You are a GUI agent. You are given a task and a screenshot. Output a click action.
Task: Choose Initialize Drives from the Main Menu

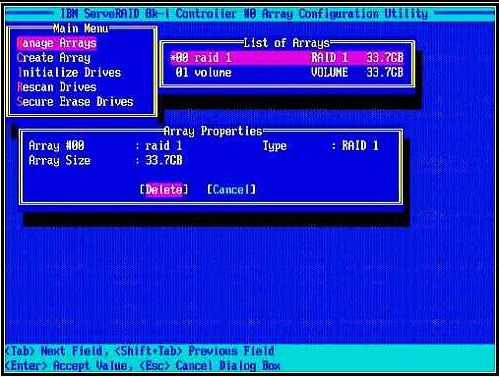click(69, 73)
